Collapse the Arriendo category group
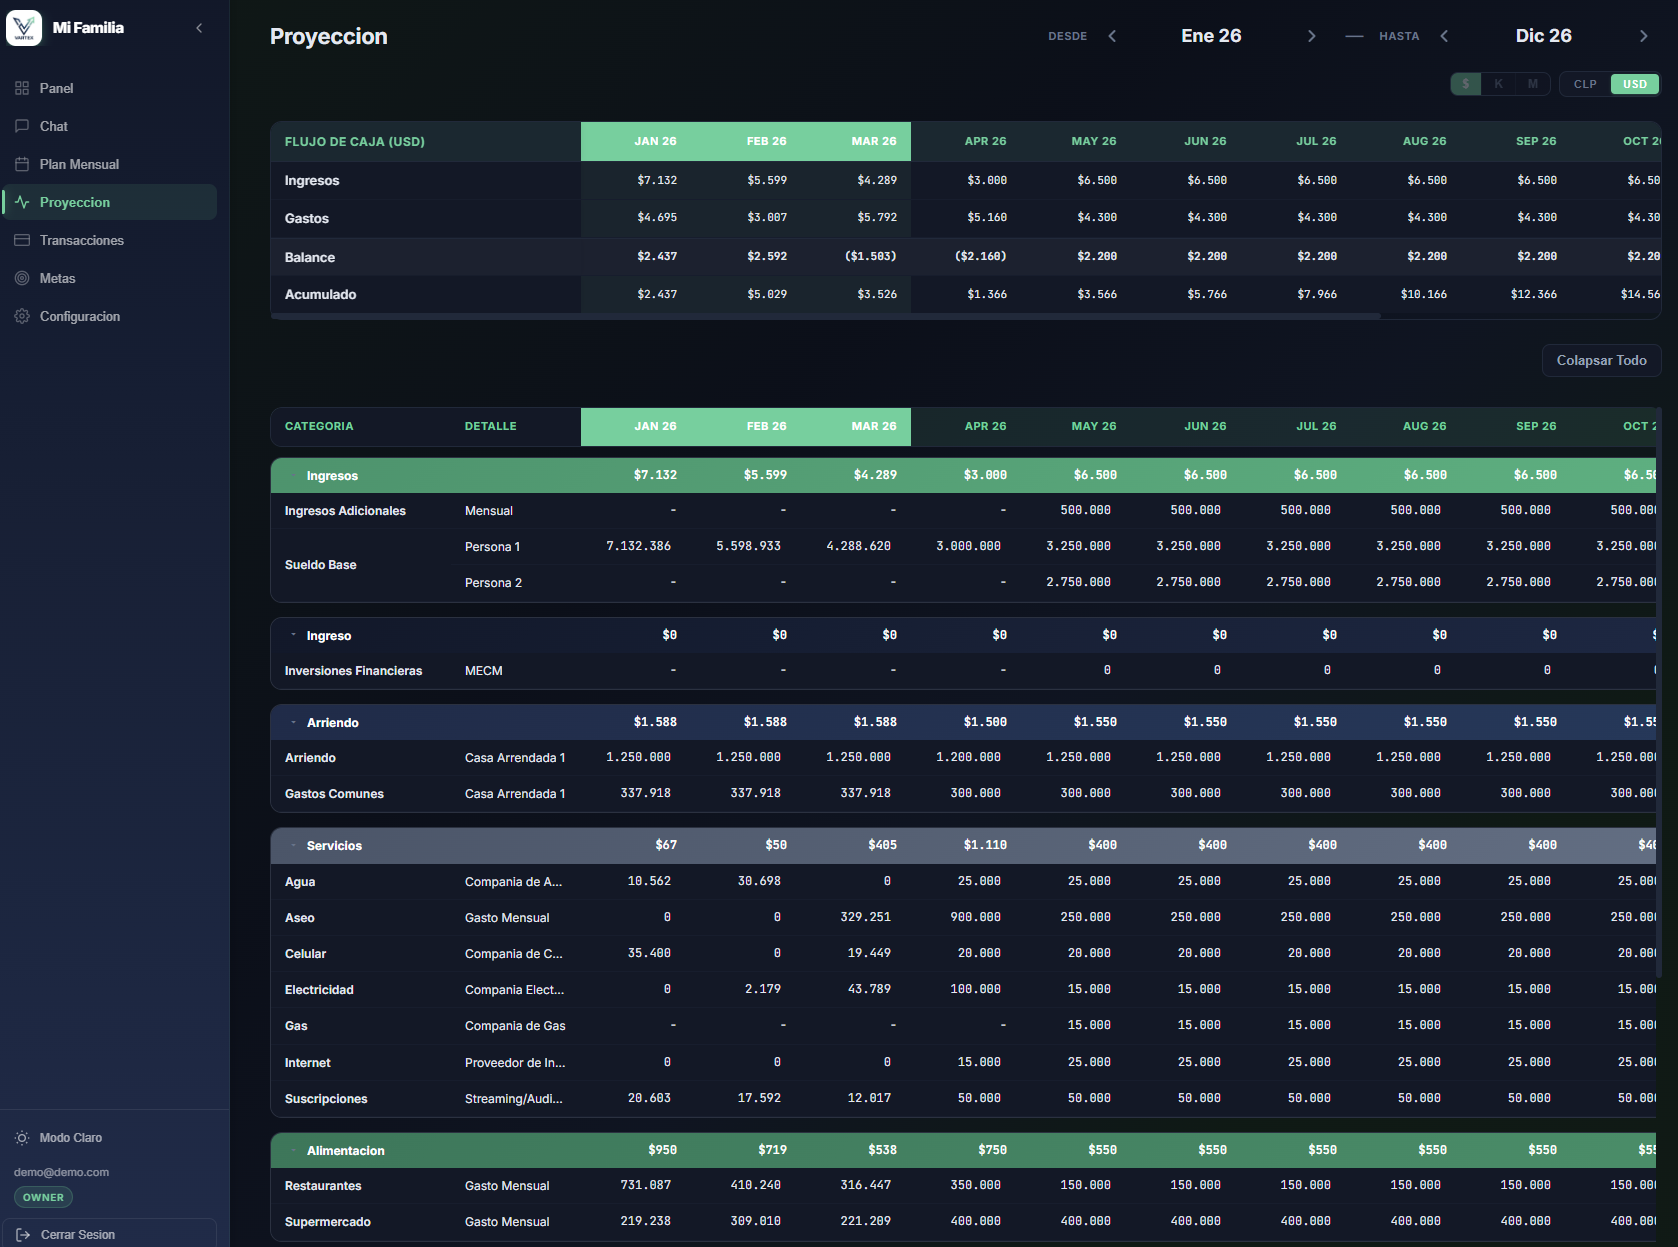The width and height of the screenshot is (1678, 1247). coord(293,722)
